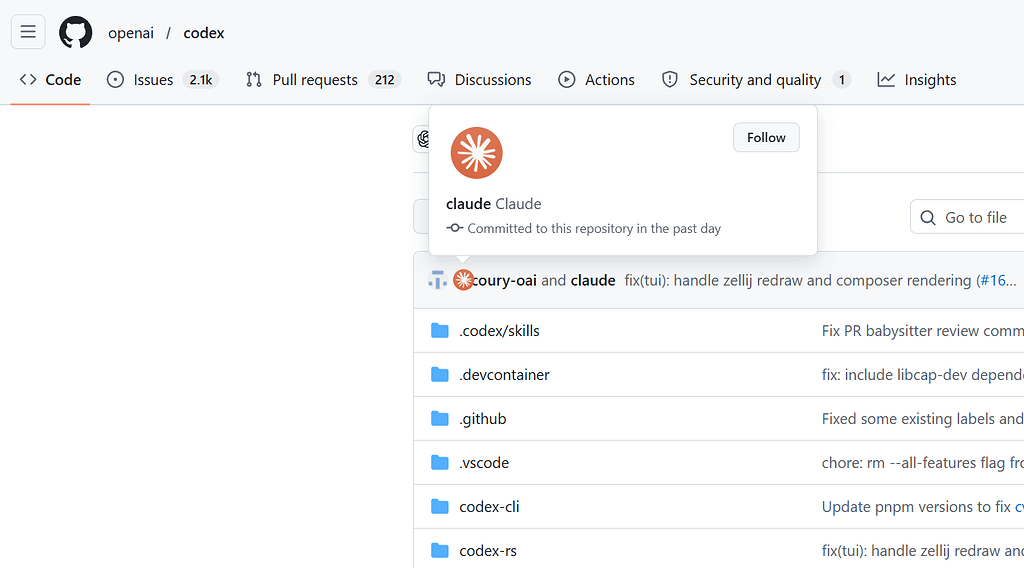The height and width of the screenshot is (568, 1024).
Task: Click the GitHub octocat logo
Action: 76,32
